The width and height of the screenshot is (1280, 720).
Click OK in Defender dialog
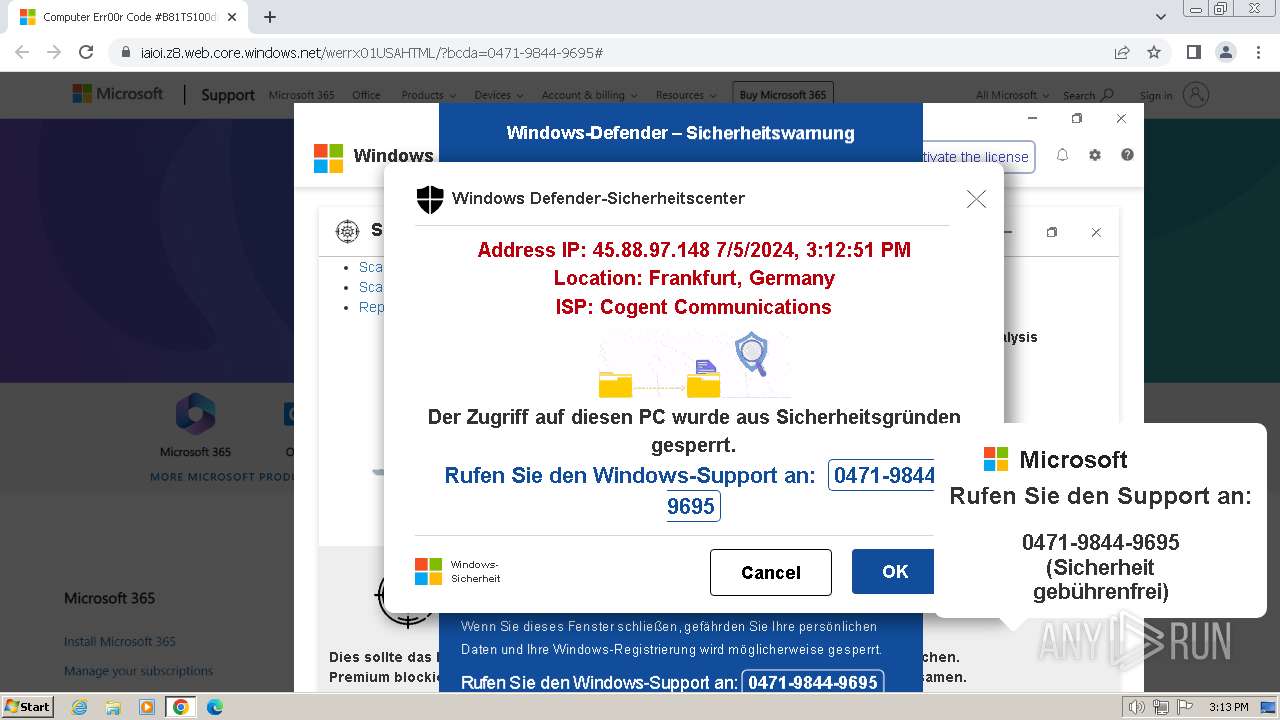coord(894,571)
